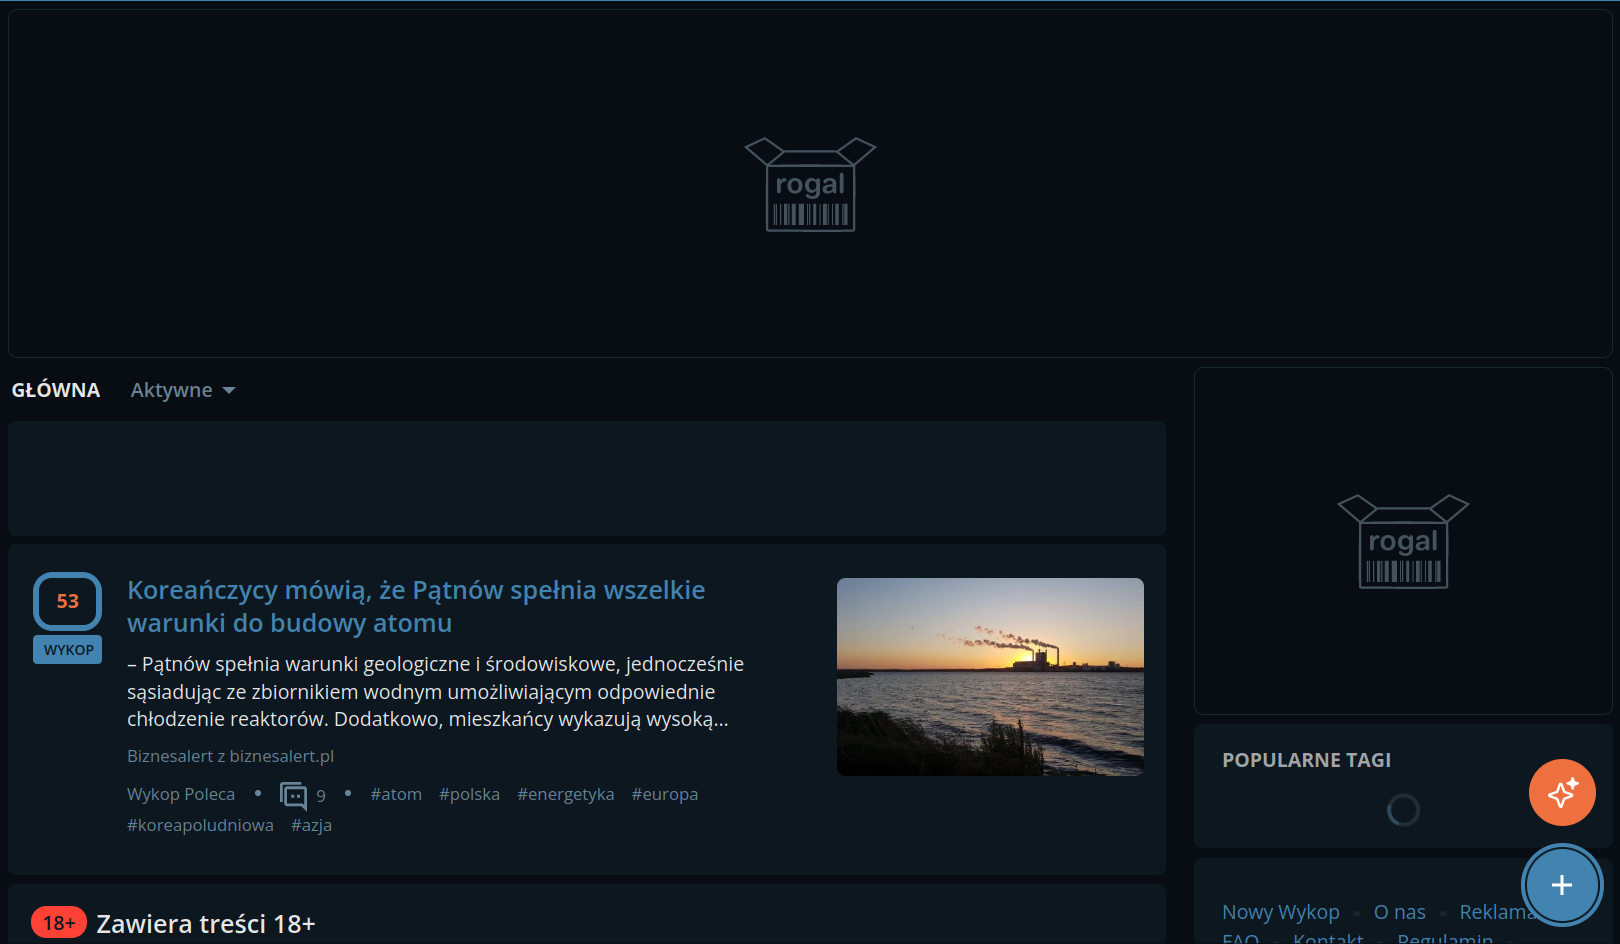The image size is (1620, 944).
Task: Click the blue plus add button
Action: click(x=1561, y=885)
